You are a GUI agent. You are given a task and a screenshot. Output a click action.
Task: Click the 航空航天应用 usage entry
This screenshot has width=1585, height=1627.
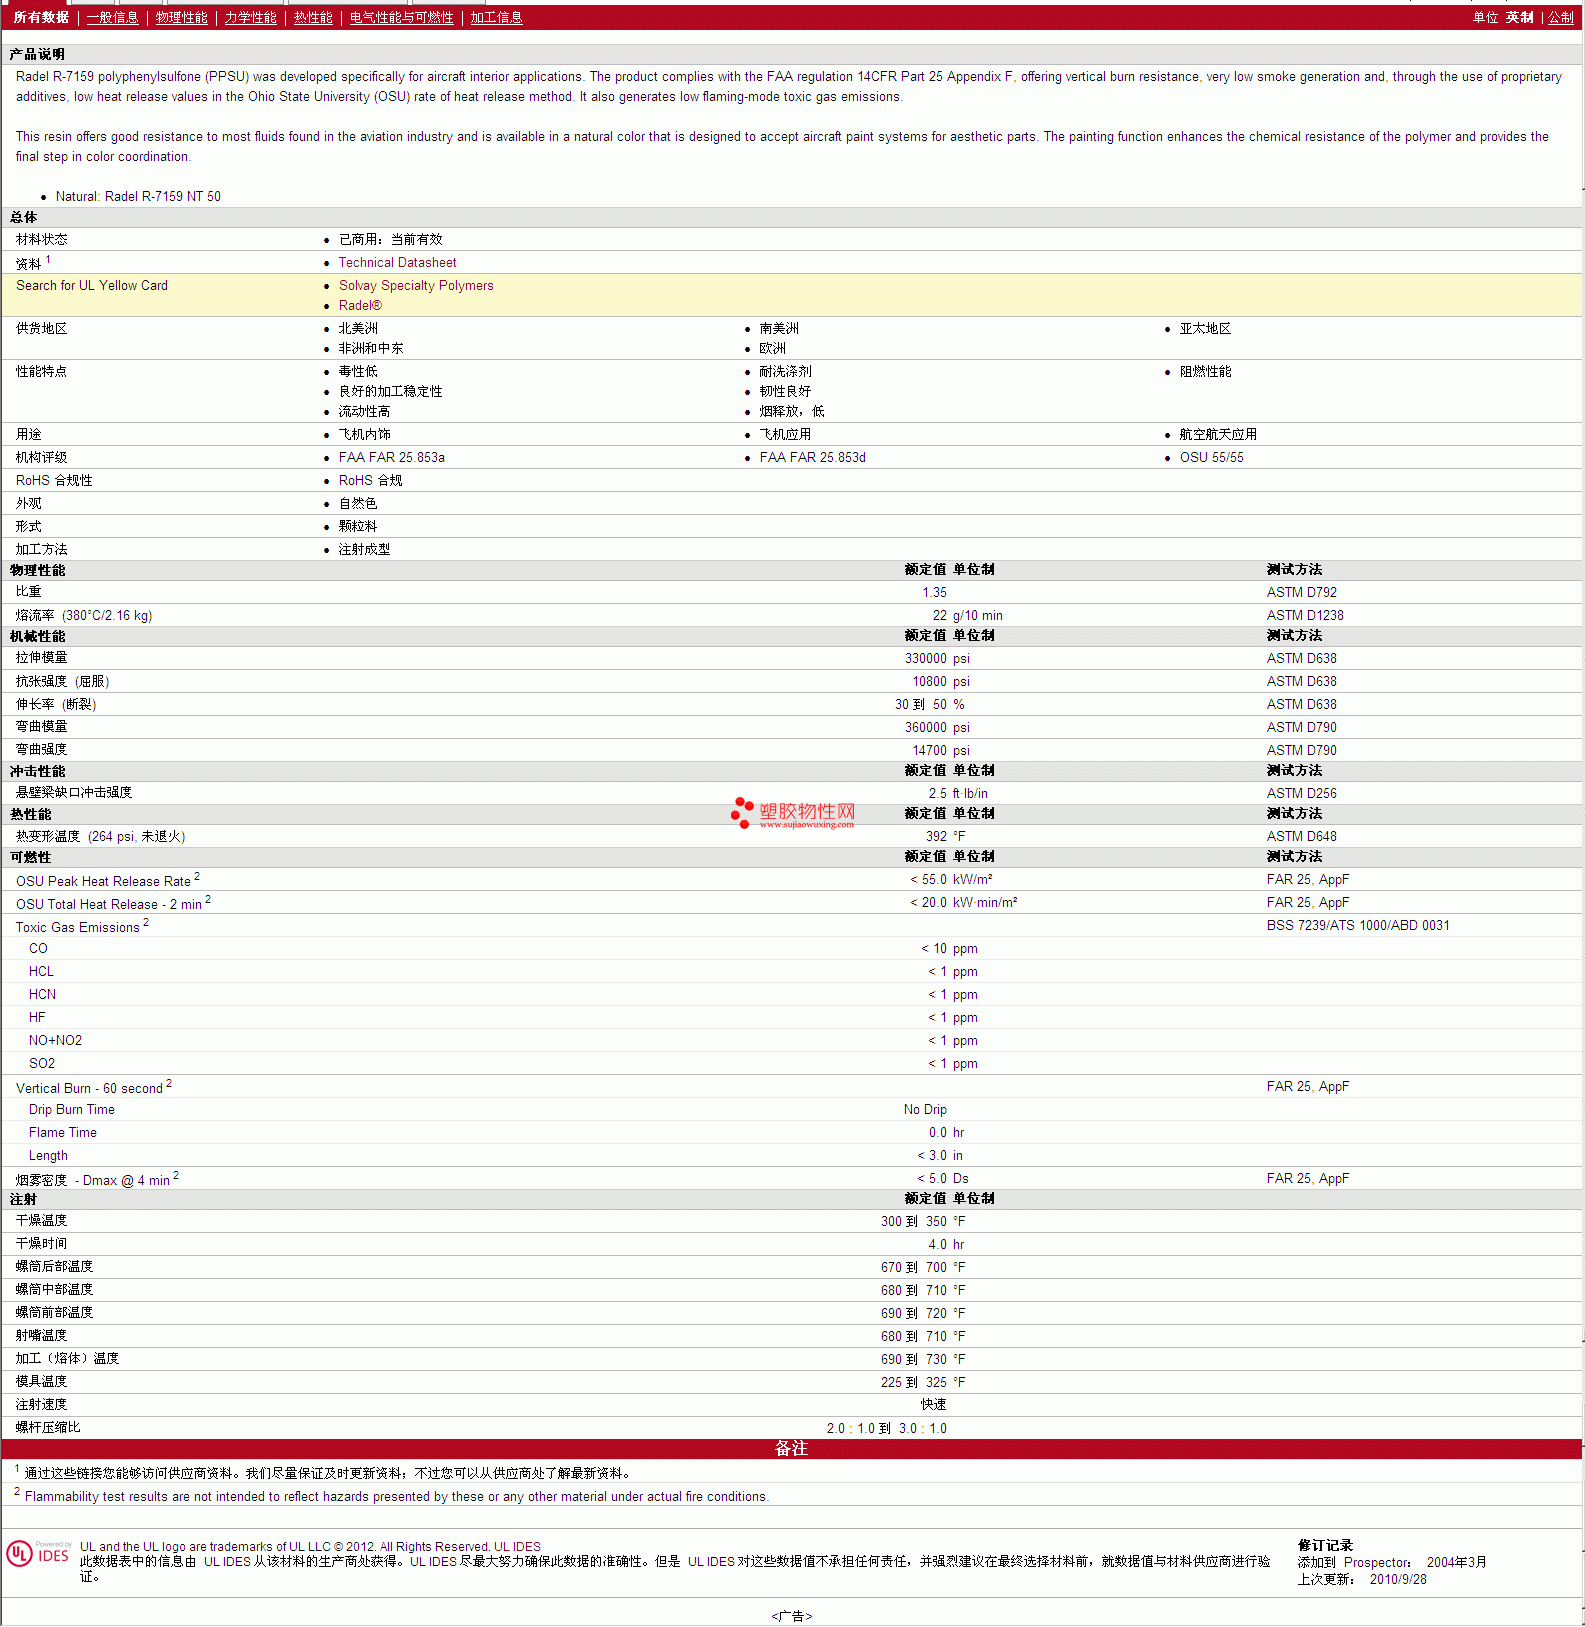1218,434
